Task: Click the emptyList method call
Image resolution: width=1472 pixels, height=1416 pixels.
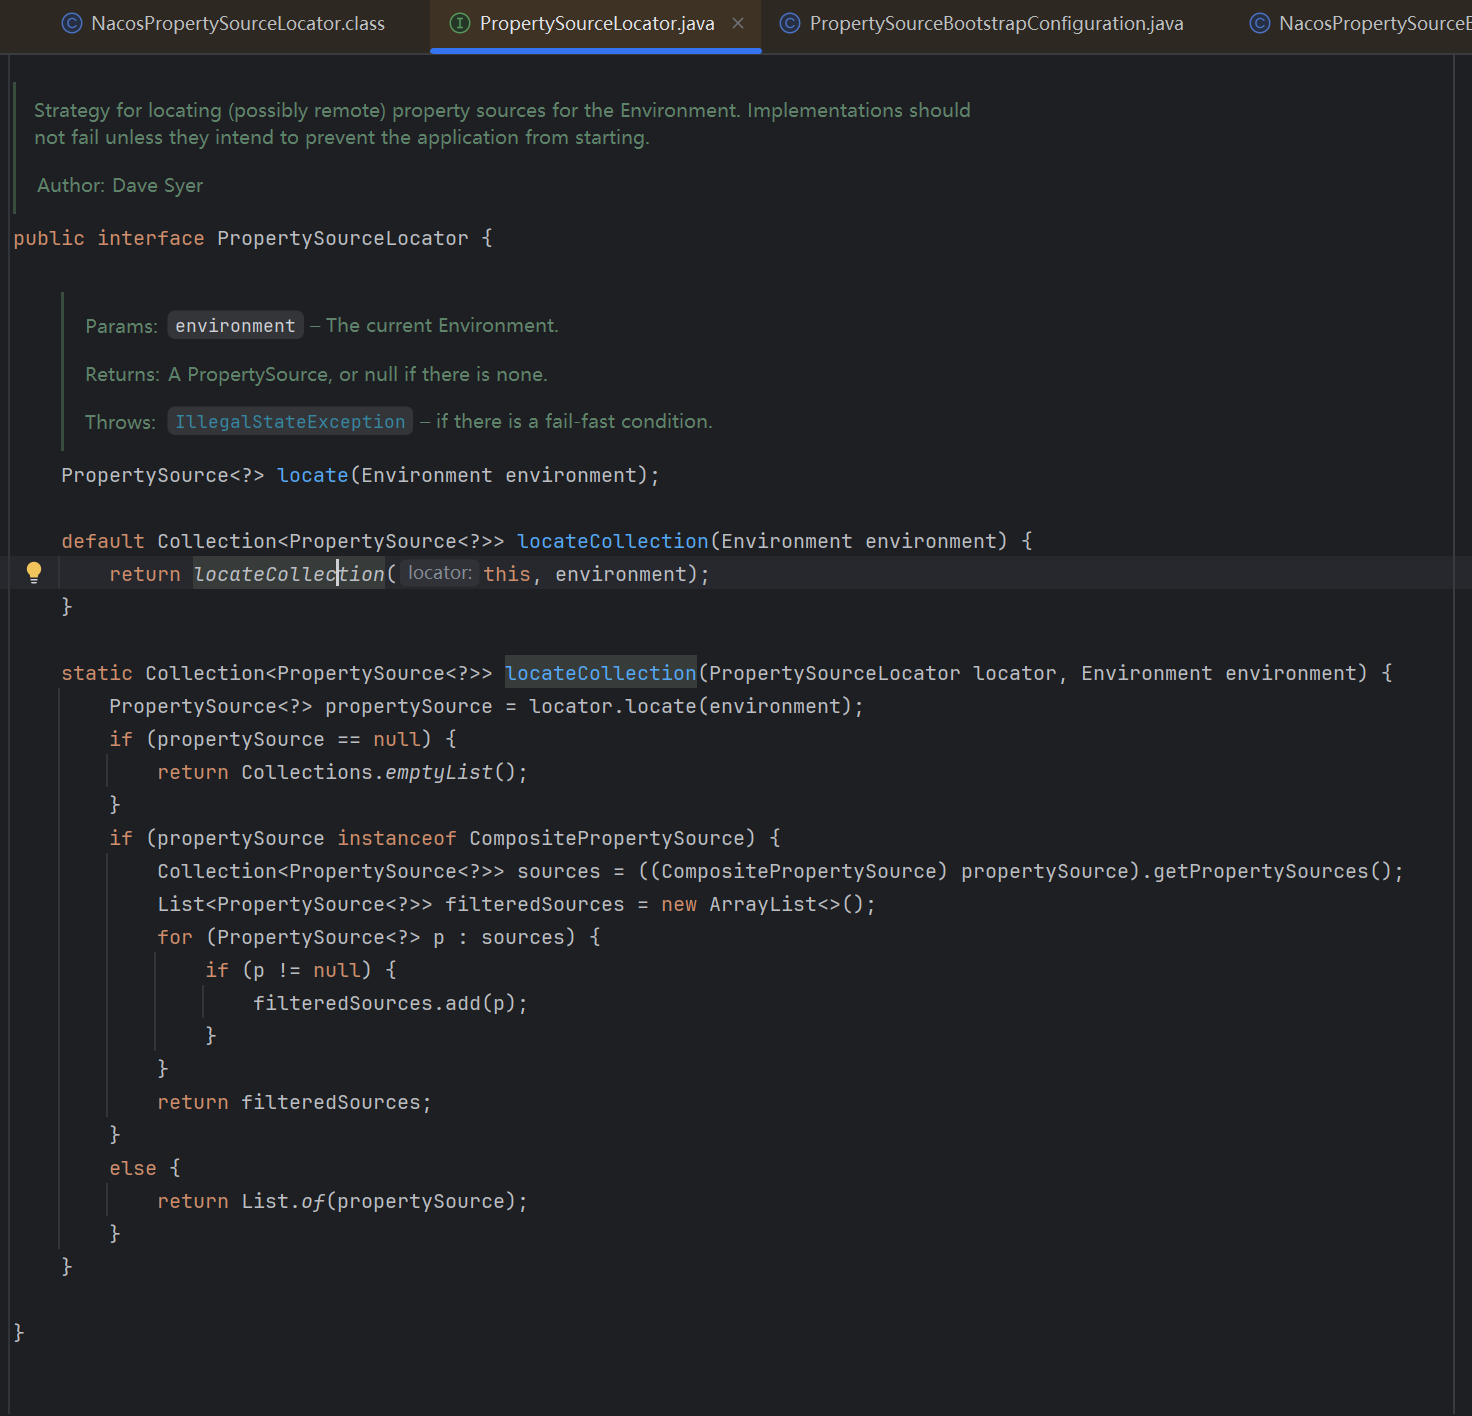Action: [x=439, y=772]
